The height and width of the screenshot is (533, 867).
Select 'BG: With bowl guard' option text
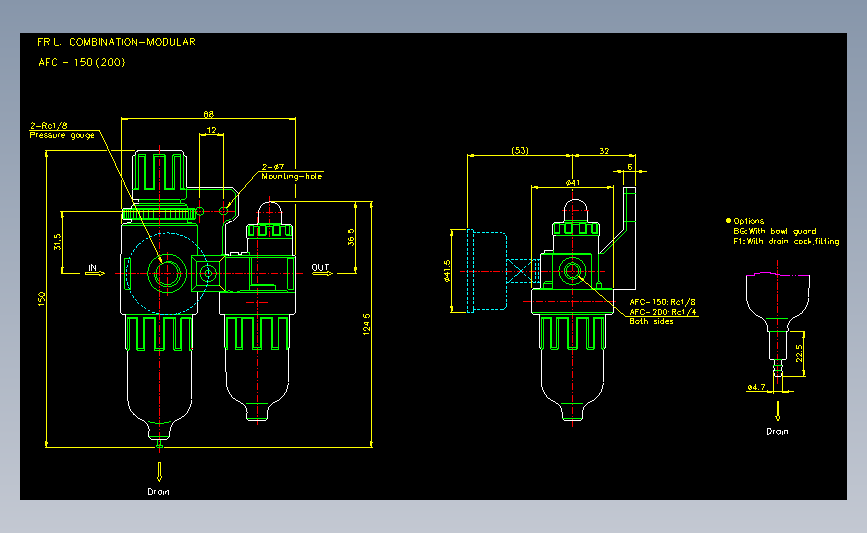click(x=775, y=231)
